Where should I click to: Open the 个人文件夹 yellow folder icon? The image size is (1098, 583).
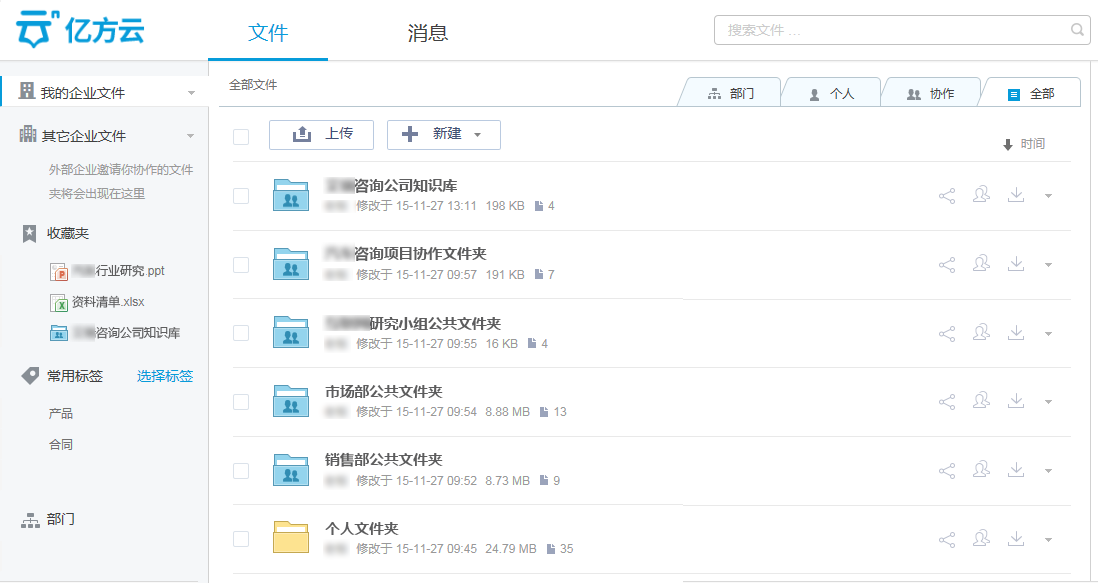click(291, 538)
